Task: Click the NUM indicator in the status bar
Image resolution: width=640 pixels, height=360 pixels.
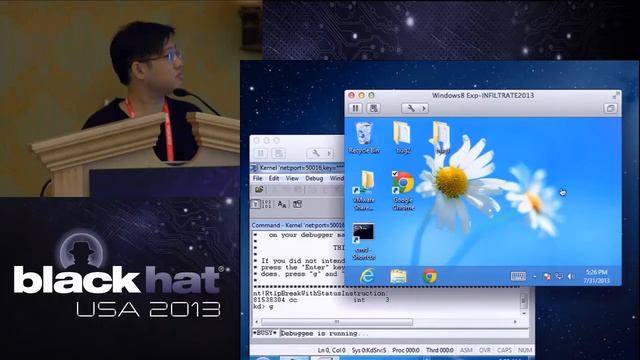Action: (525, 350)
